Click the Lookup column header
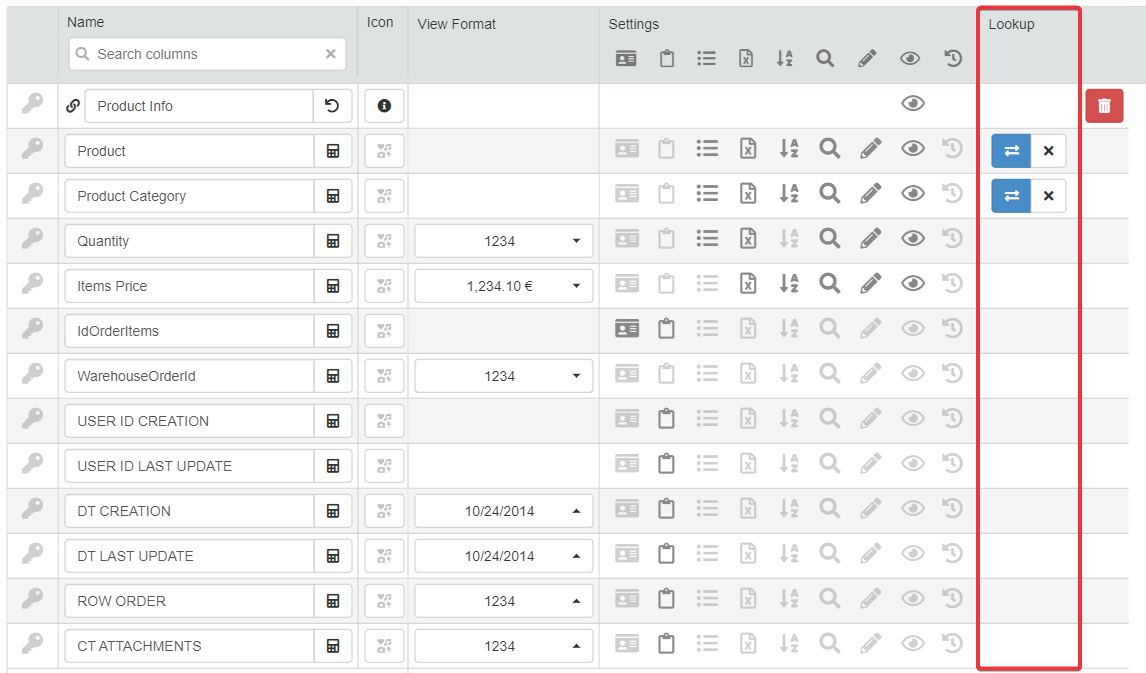The image size is (1146, 673). tap(1011, 24)
